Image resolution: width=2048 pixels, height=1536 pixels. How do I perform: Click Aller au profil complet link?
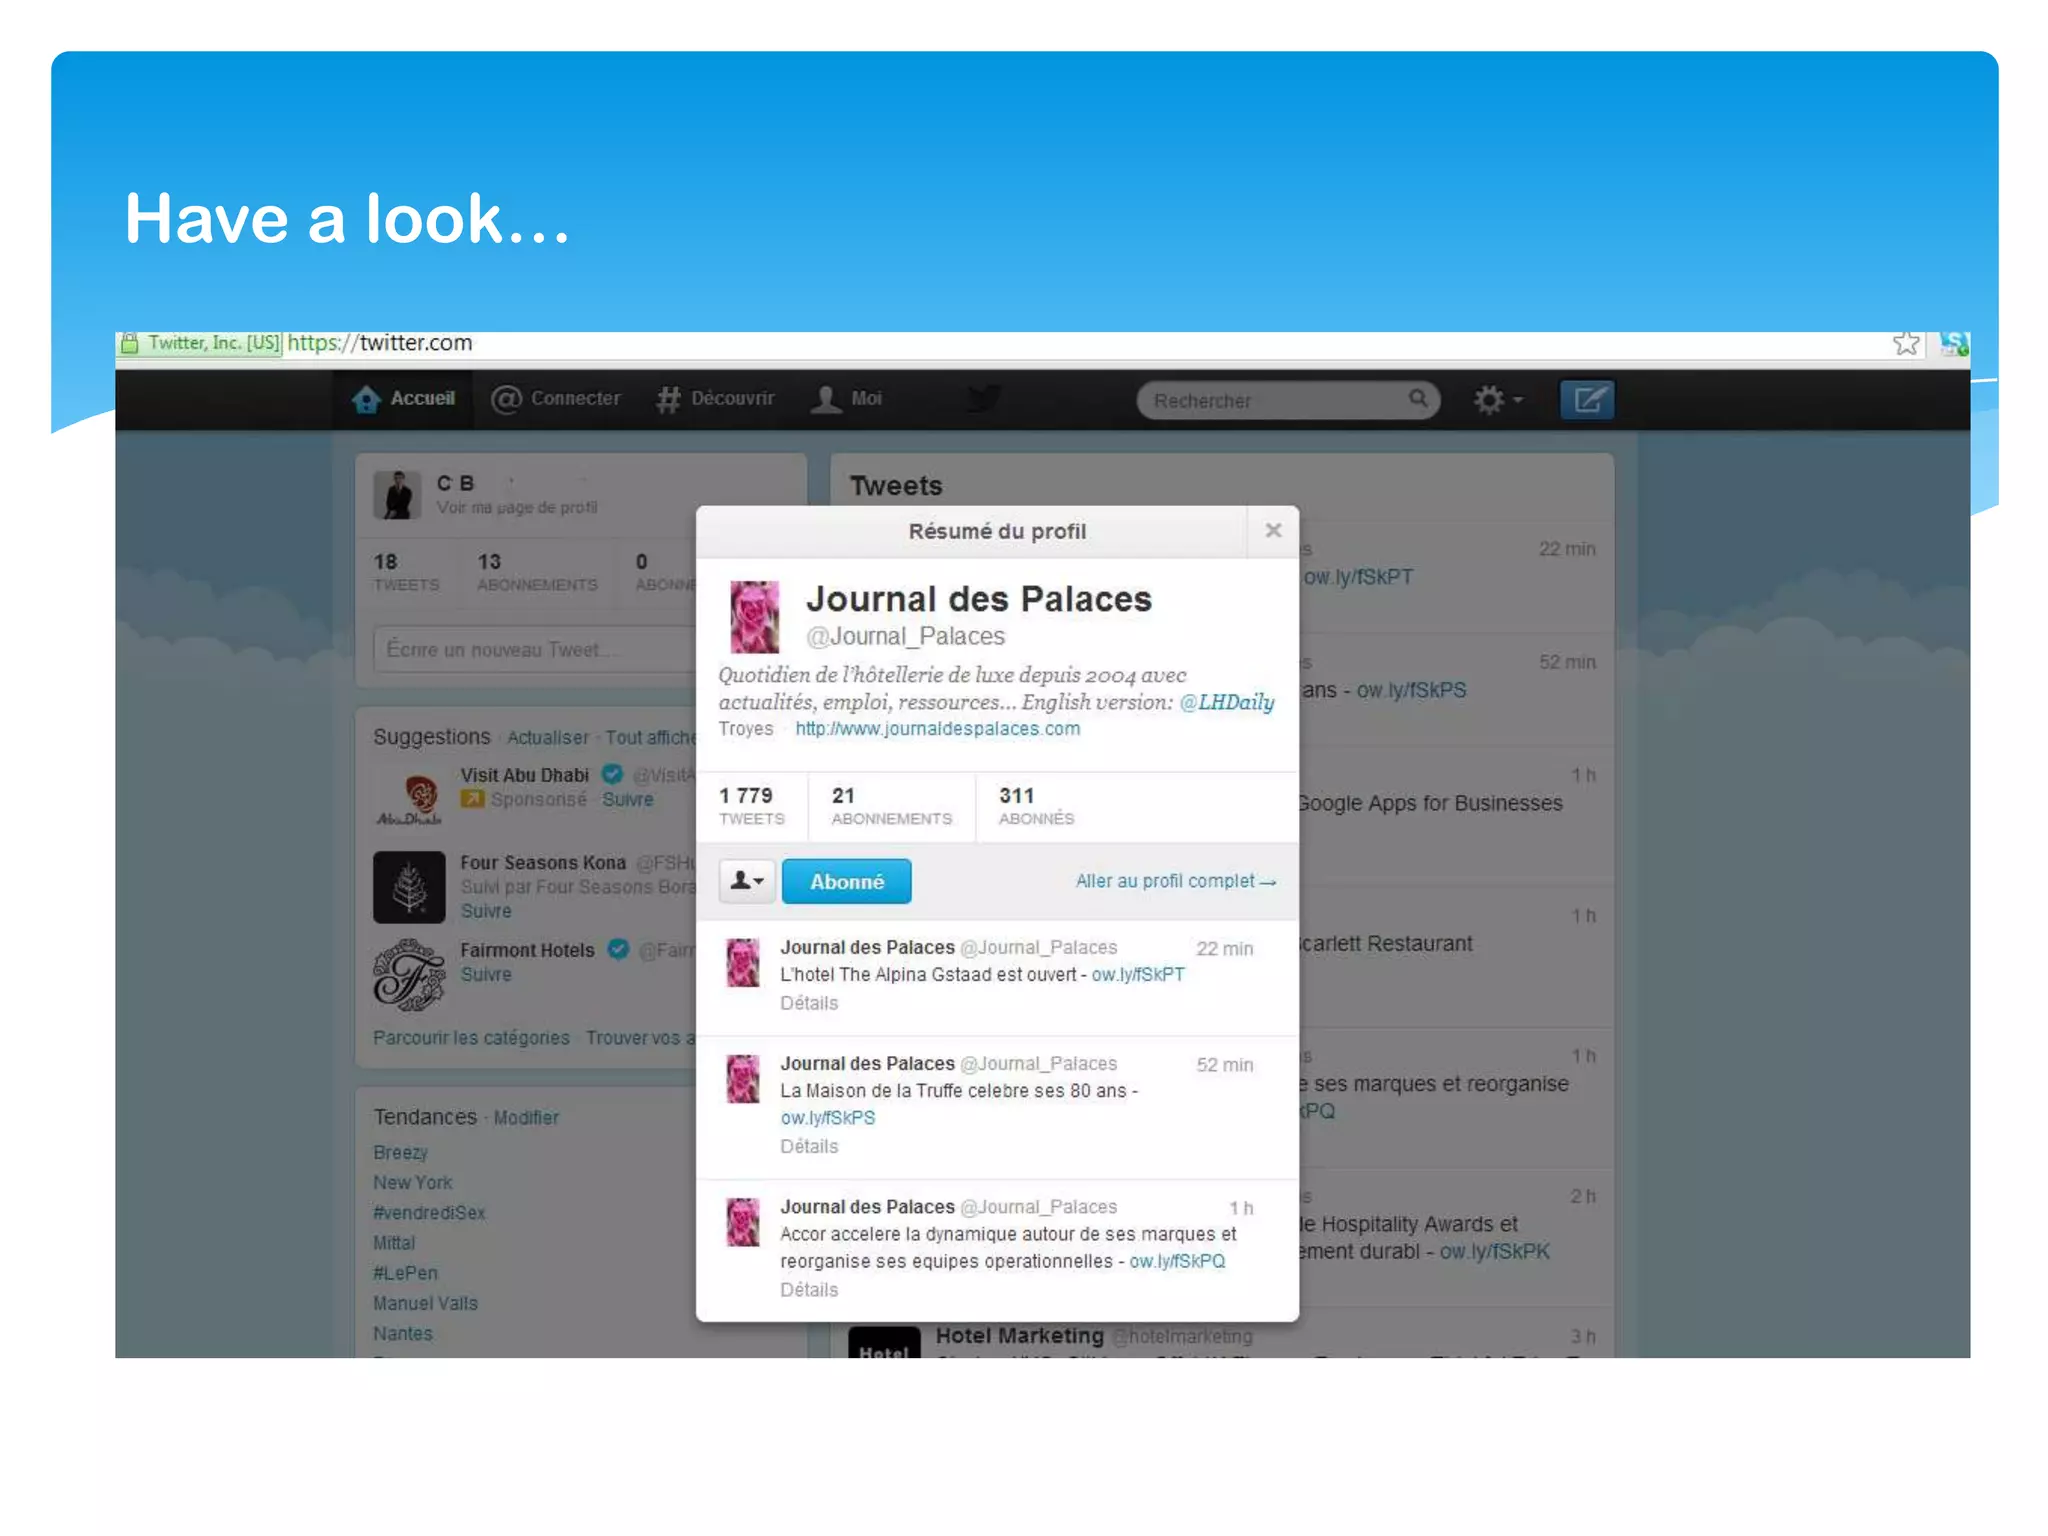pos(1175,881)
